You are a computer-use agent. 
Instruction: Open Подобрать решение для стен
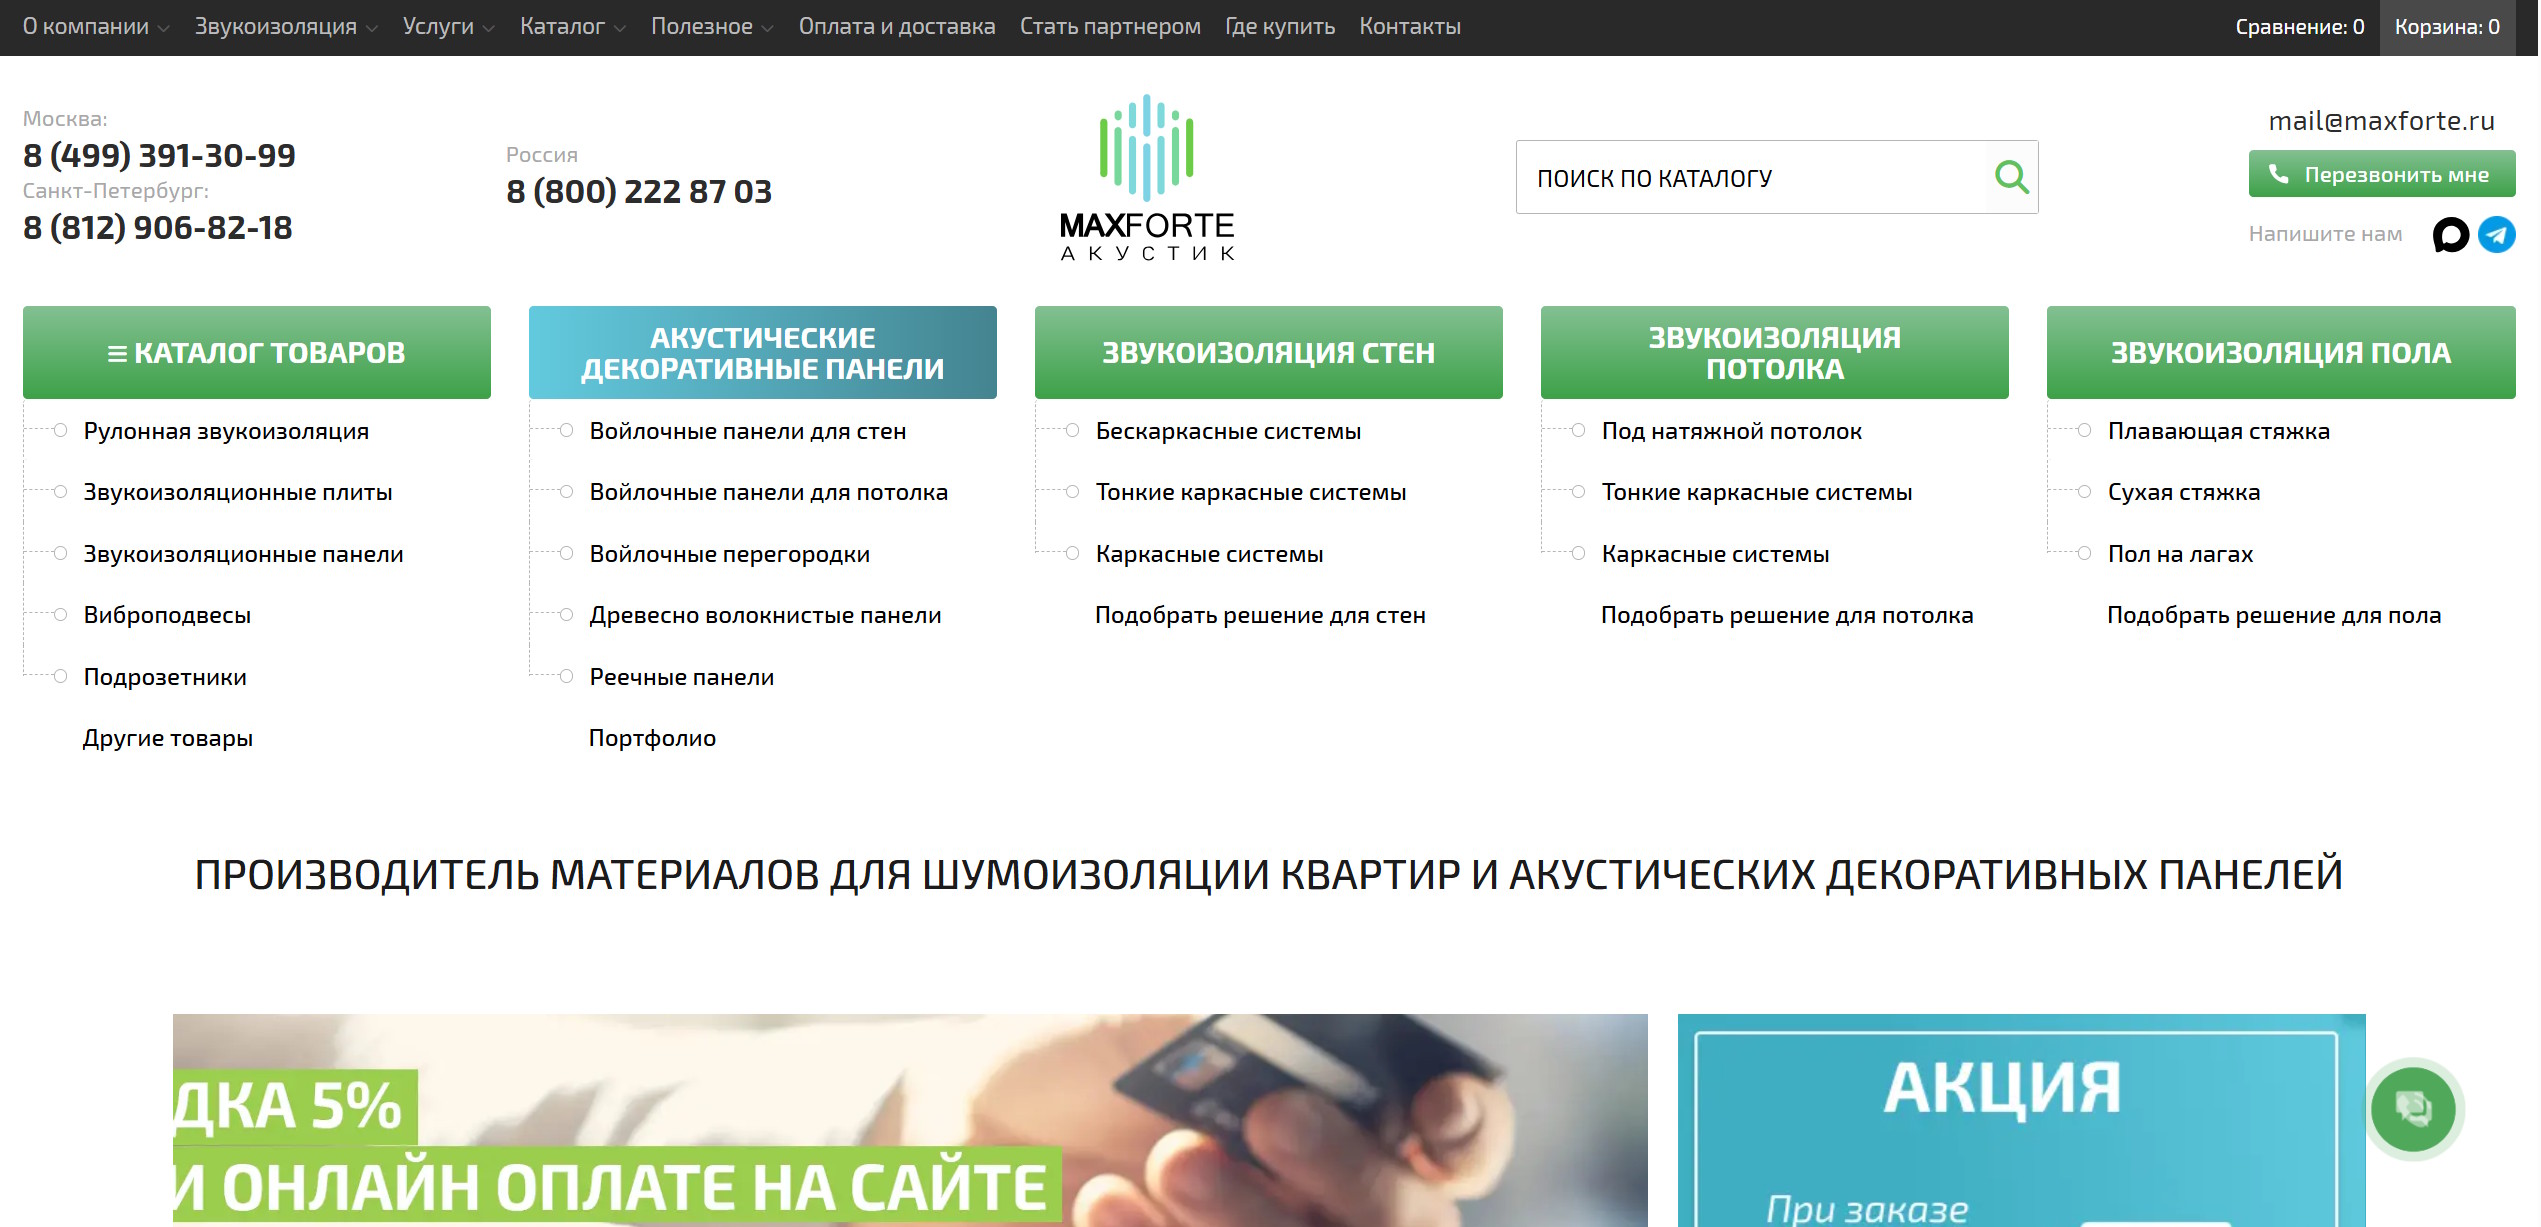coord(1260,615)
